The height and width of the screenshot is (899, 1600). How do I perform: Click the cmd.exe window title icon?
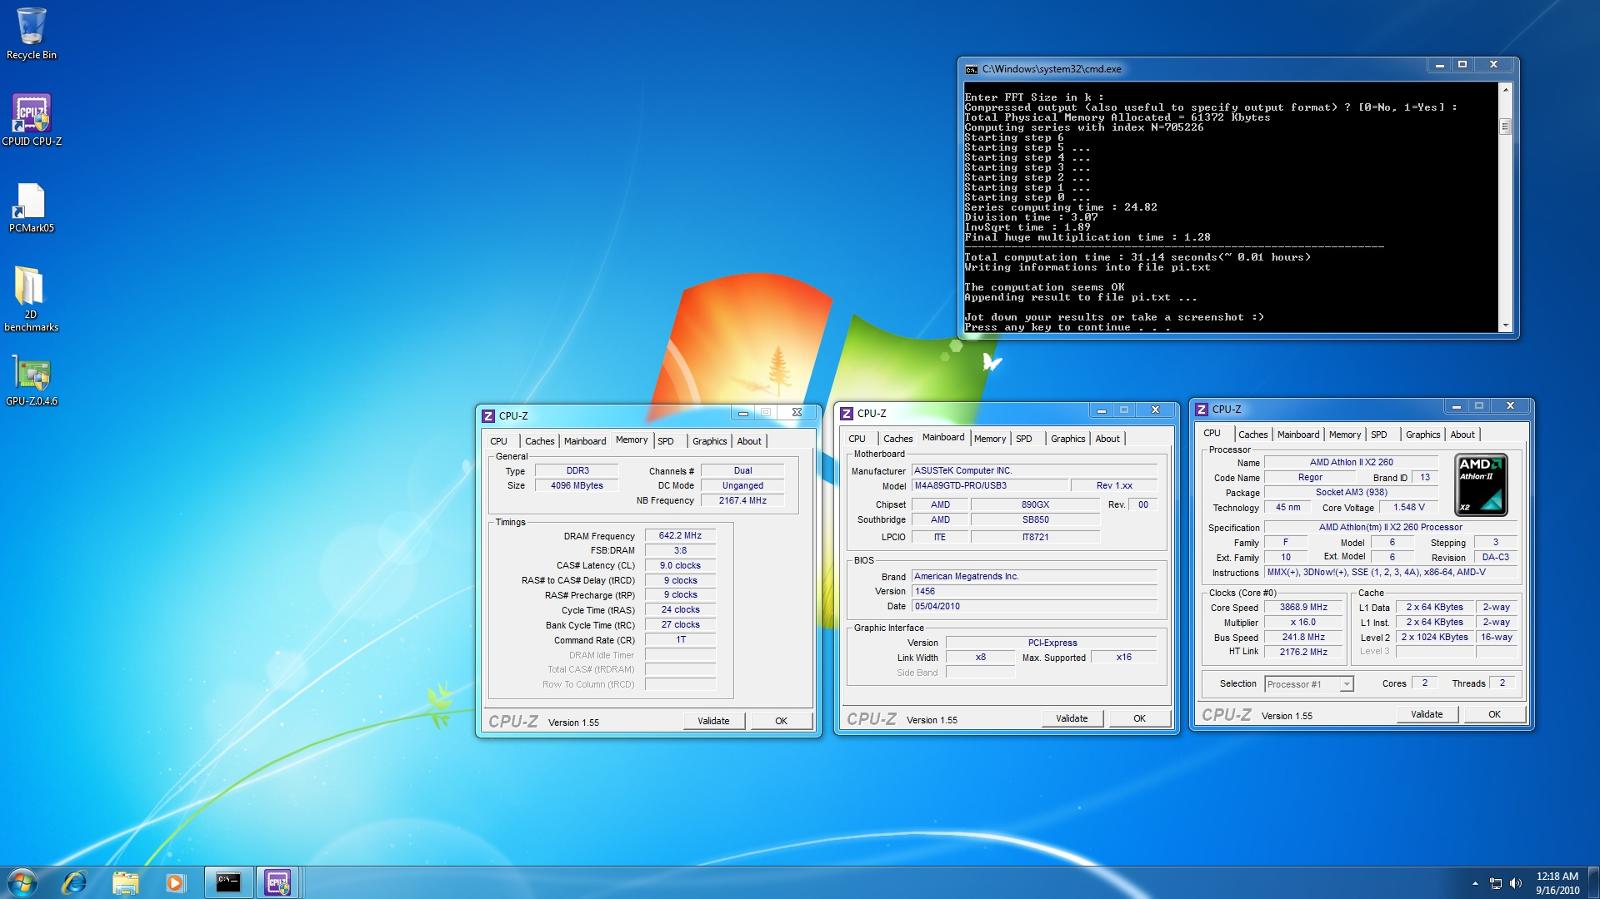971,69
